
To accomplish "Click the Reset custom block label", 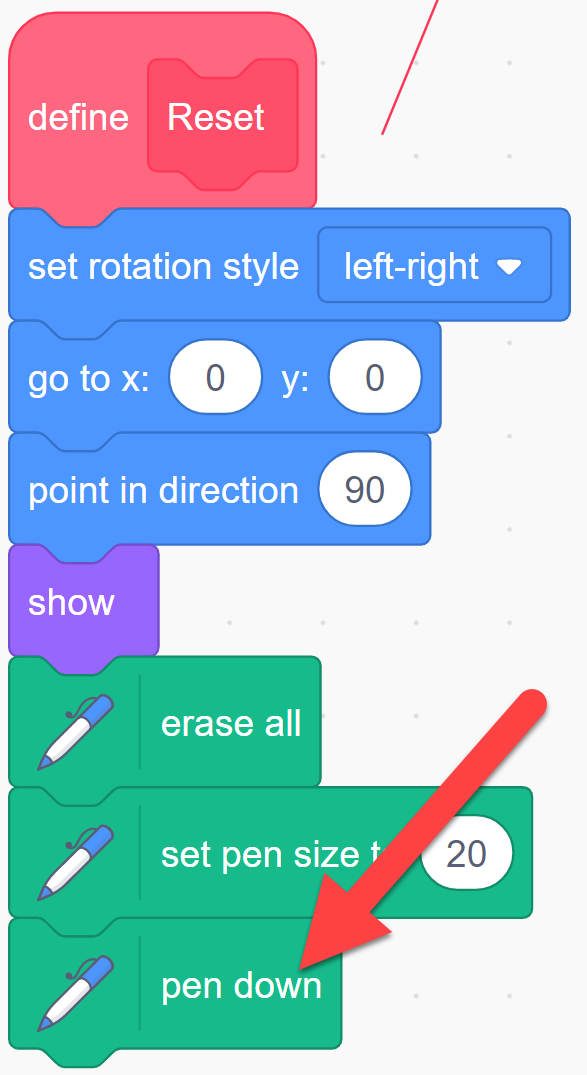I will coord(215,117).
